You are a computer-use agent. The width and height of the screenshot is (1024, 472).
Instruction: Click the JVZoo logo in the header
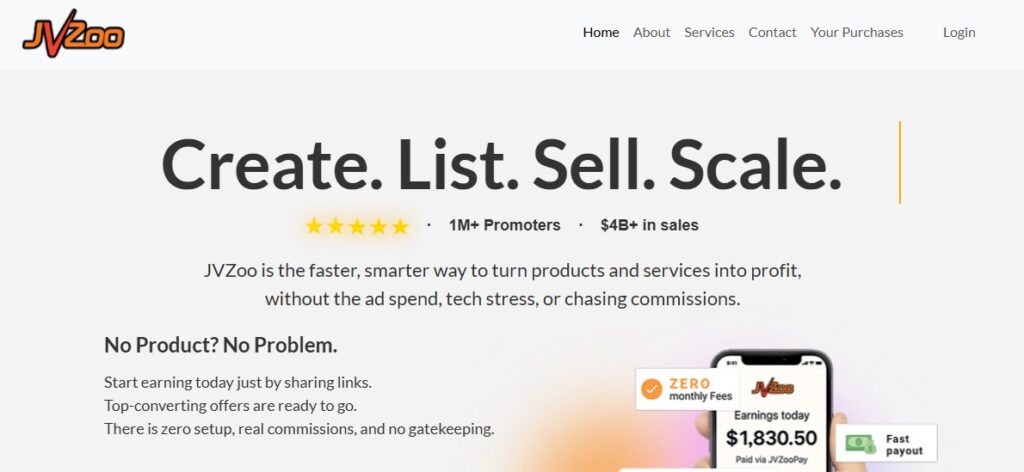click(74, 34)
